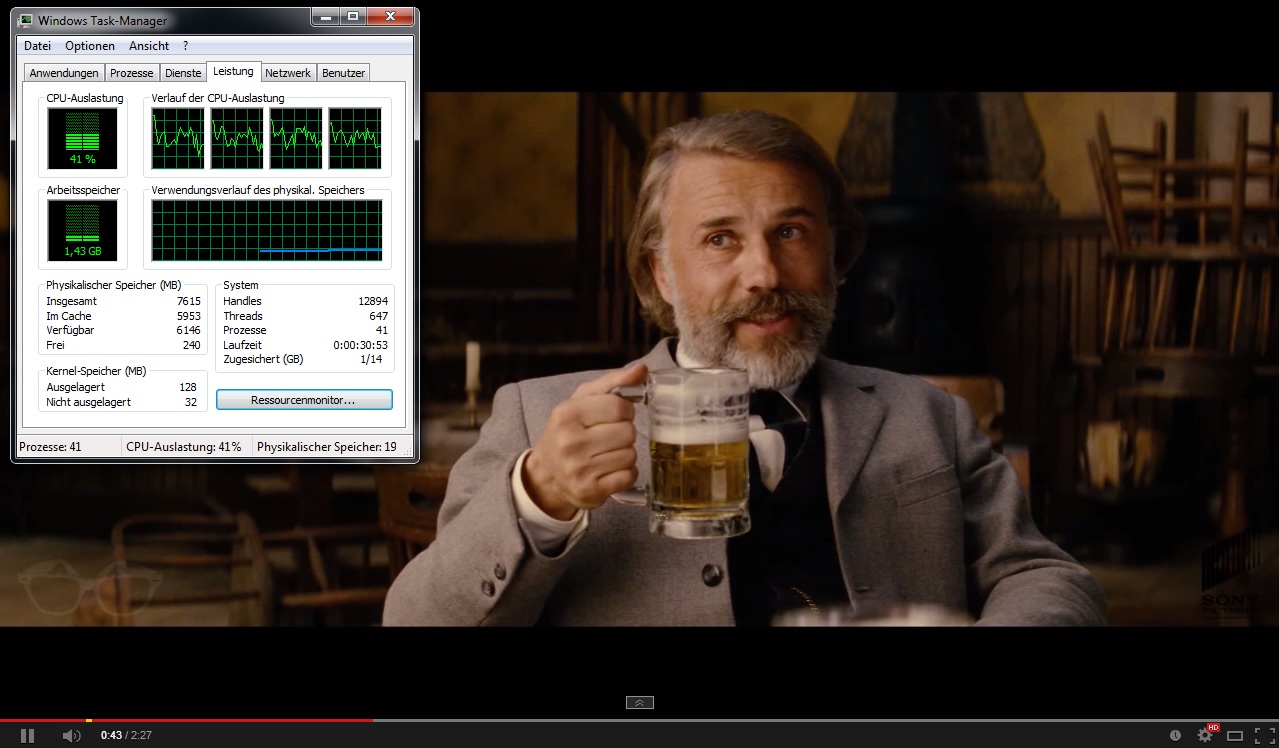The height and width of the screenshot is (748, 1279).
Task: Click the Ausgelagert value 128
Action: (x=187, y=387)
